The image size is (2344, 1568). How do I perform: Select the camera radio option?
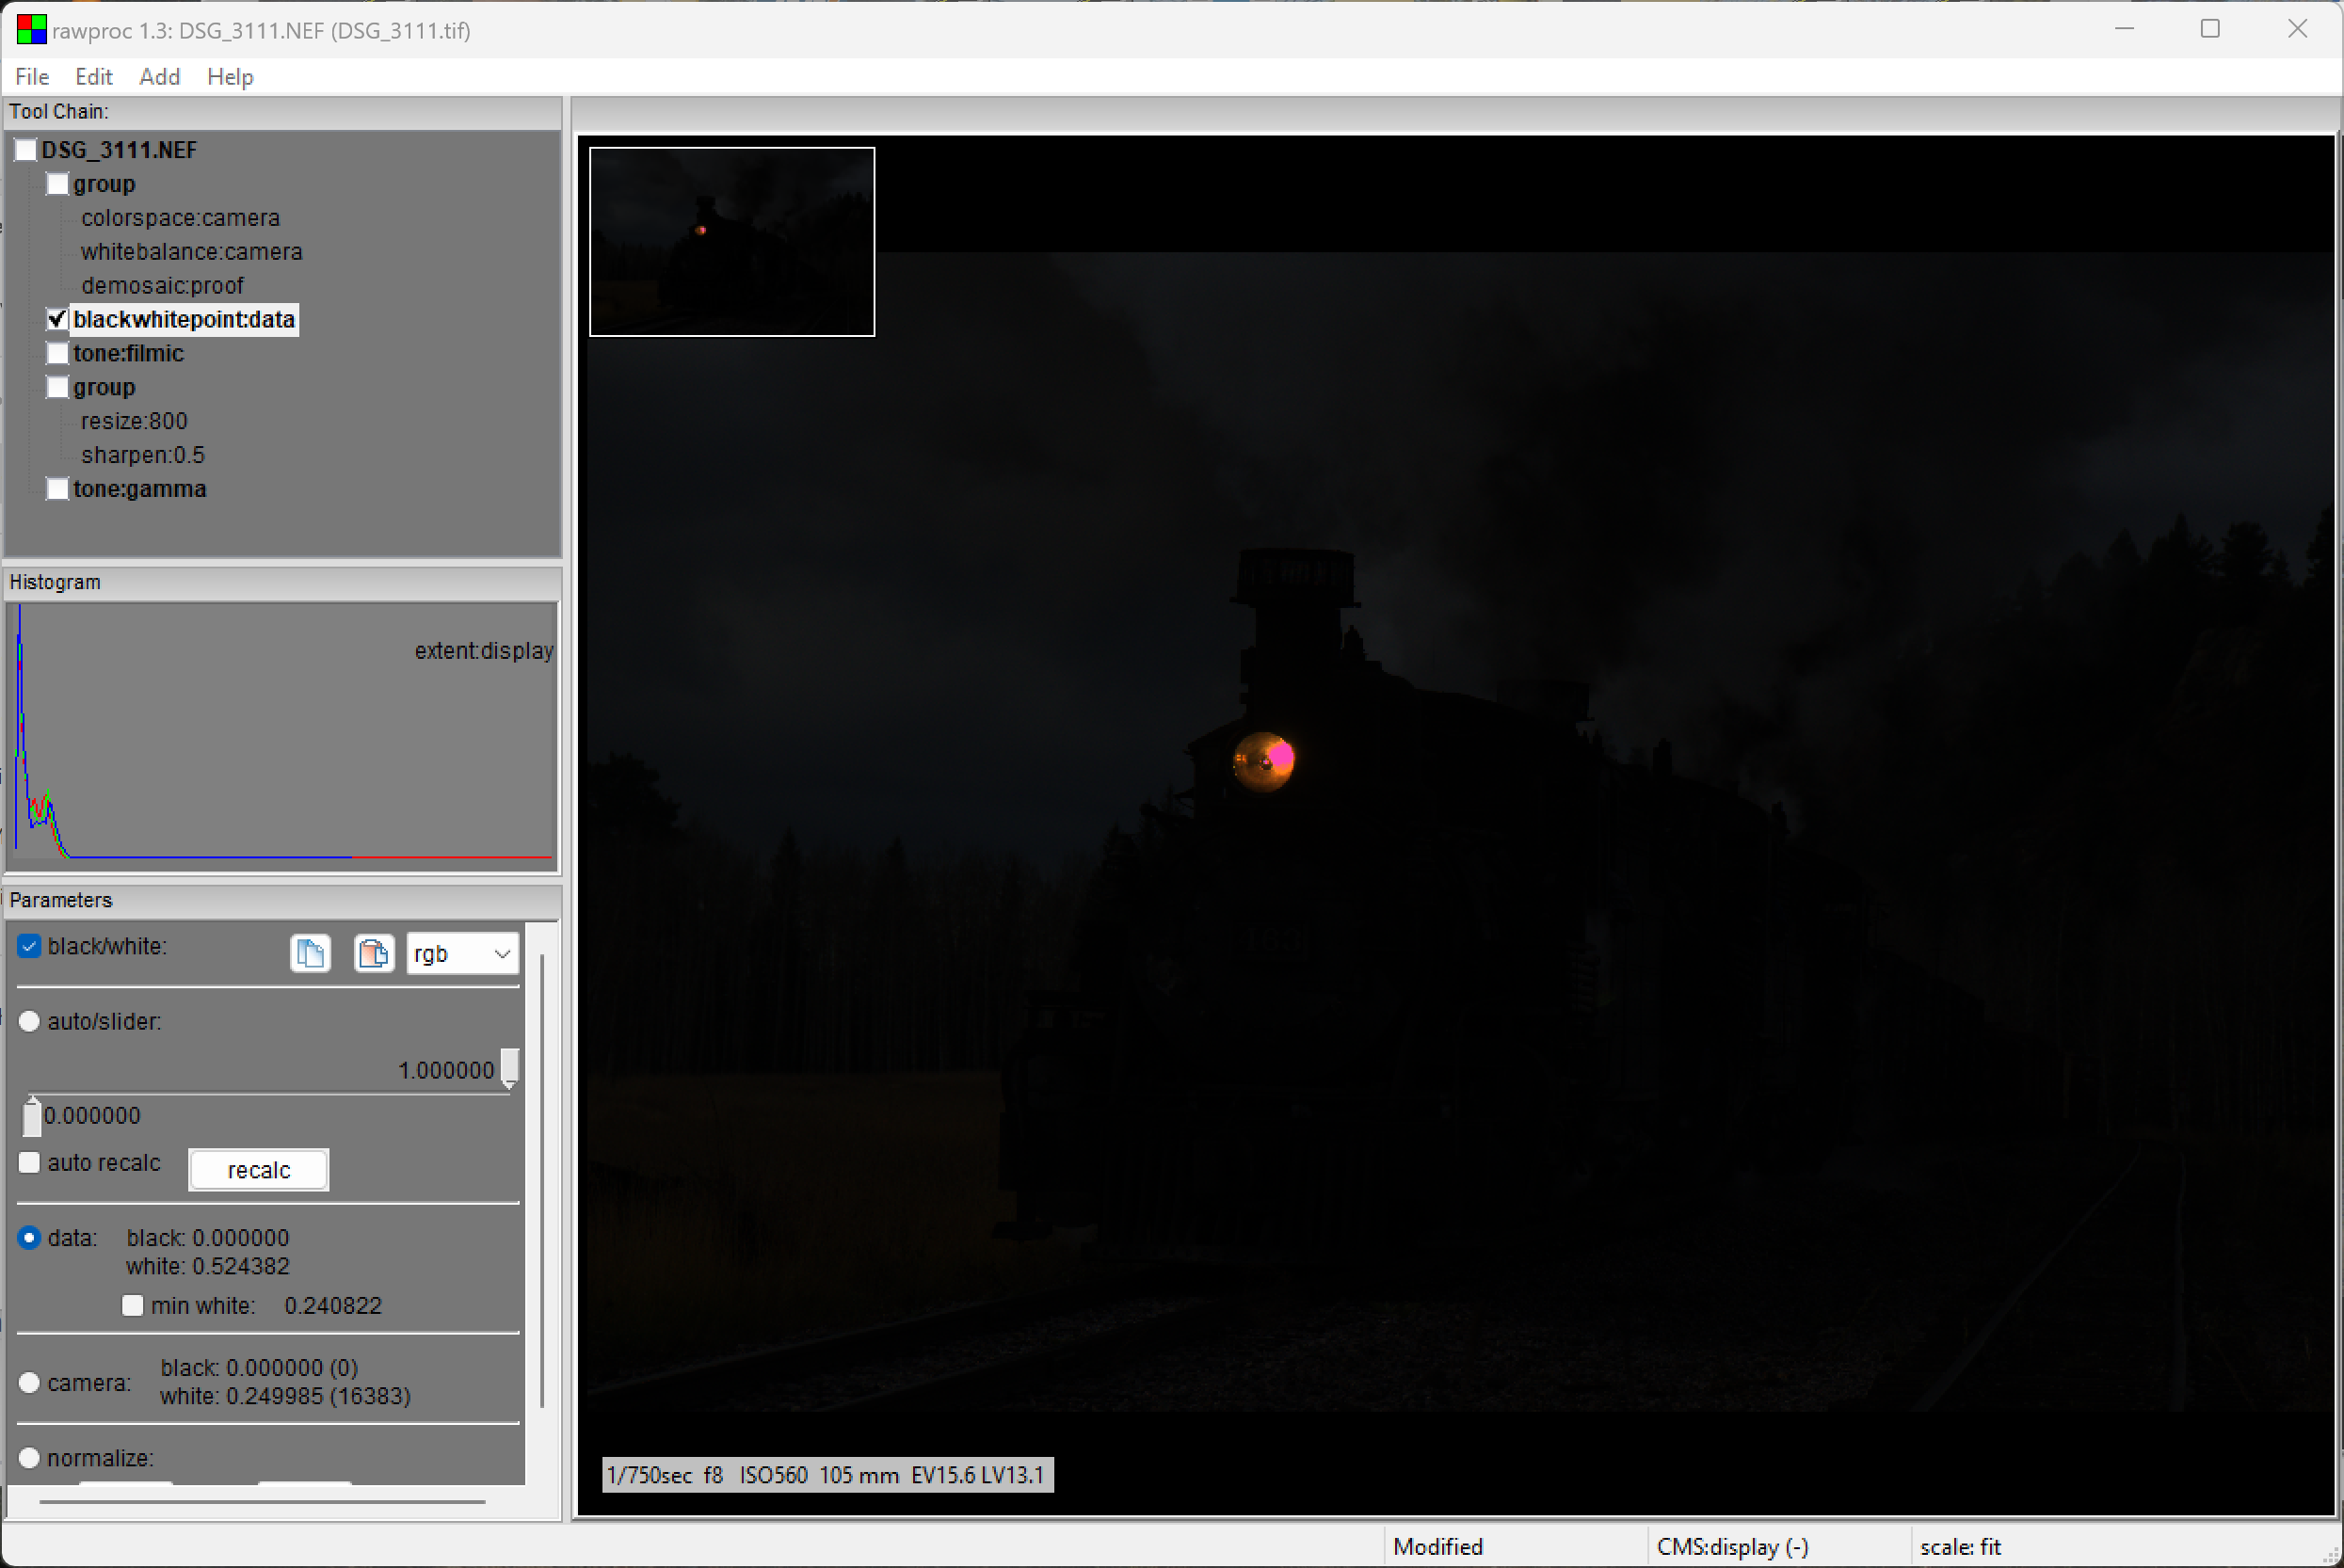point(29,1382)
